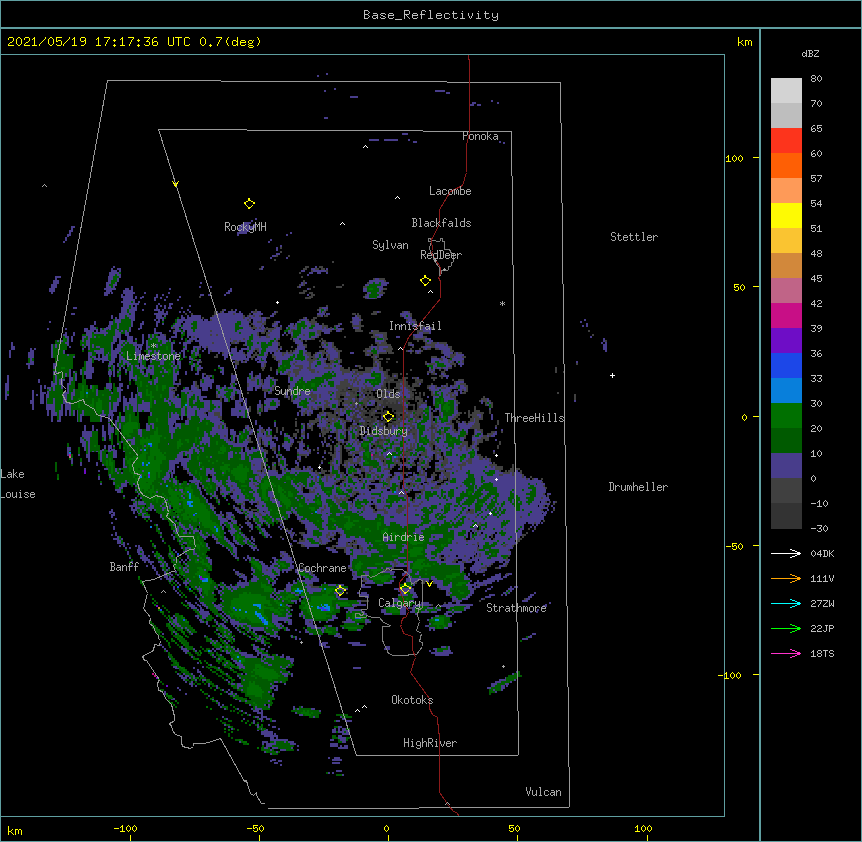Select the red 65 dBZ color swatch
This screenshot has width=862, height=842.
click(x=786, y=141)
